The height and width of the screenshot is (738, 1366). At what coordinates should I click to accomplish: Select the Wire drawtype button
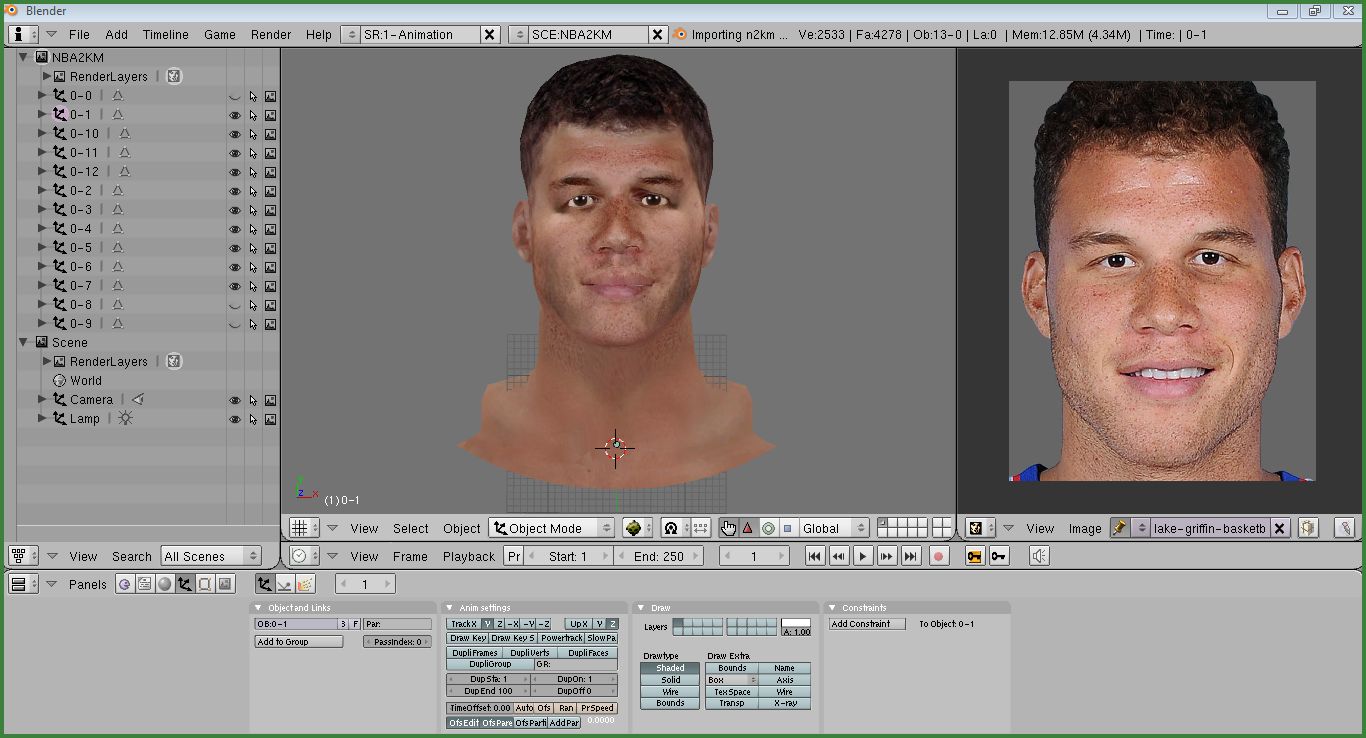click(x=670, y=692)
